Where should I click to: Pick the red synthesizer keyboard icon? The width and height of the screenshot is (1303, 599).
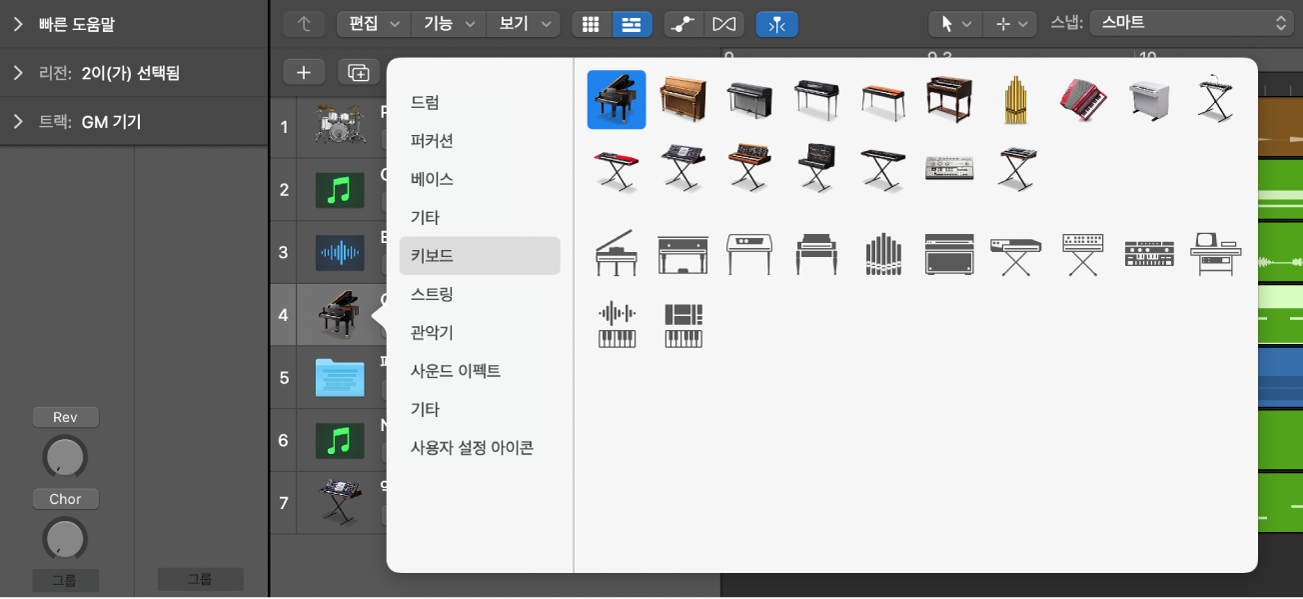coord(616,166)
